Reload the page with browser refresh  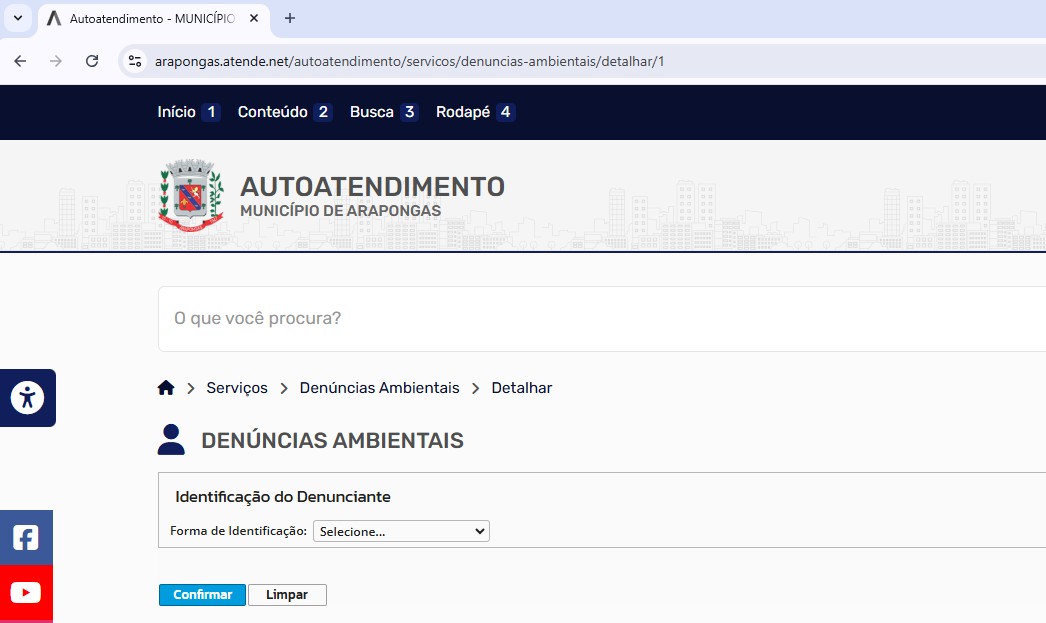click(92, 61)
